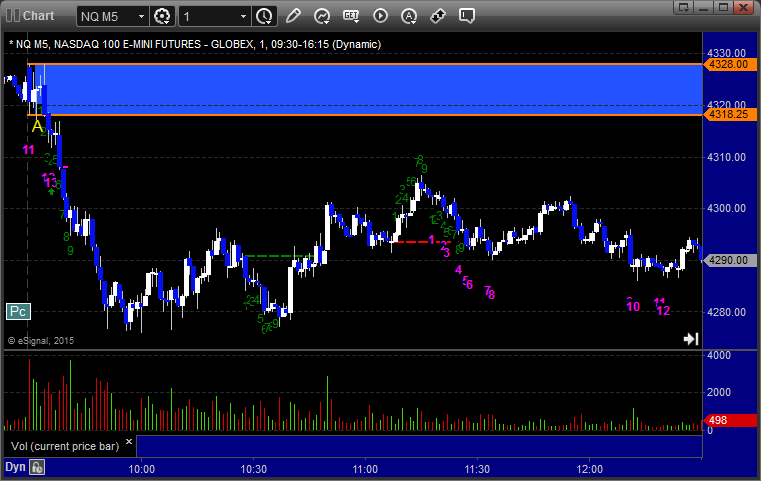
Task: Toggle the Pc previous close marker
Action: coord(18,312)
